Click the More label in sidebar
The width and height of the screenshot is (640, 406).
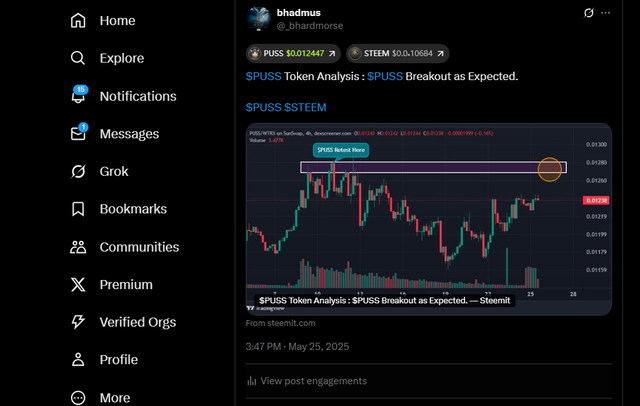115,397
